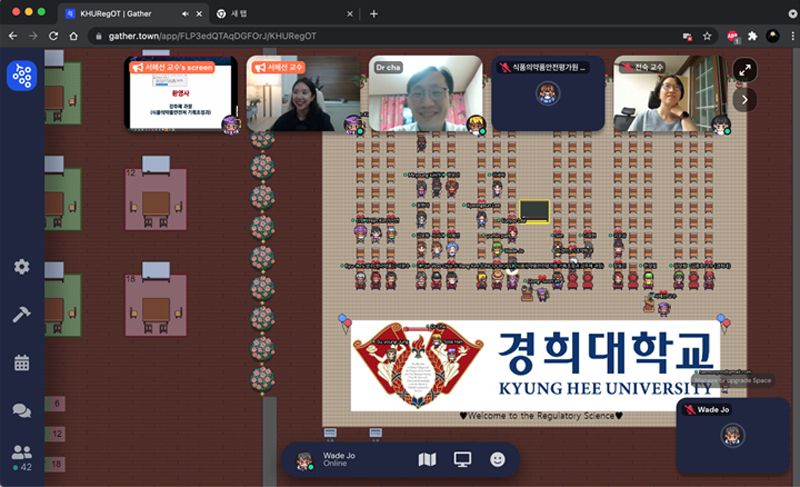Go back in browser history

click(x=13, y=36)
